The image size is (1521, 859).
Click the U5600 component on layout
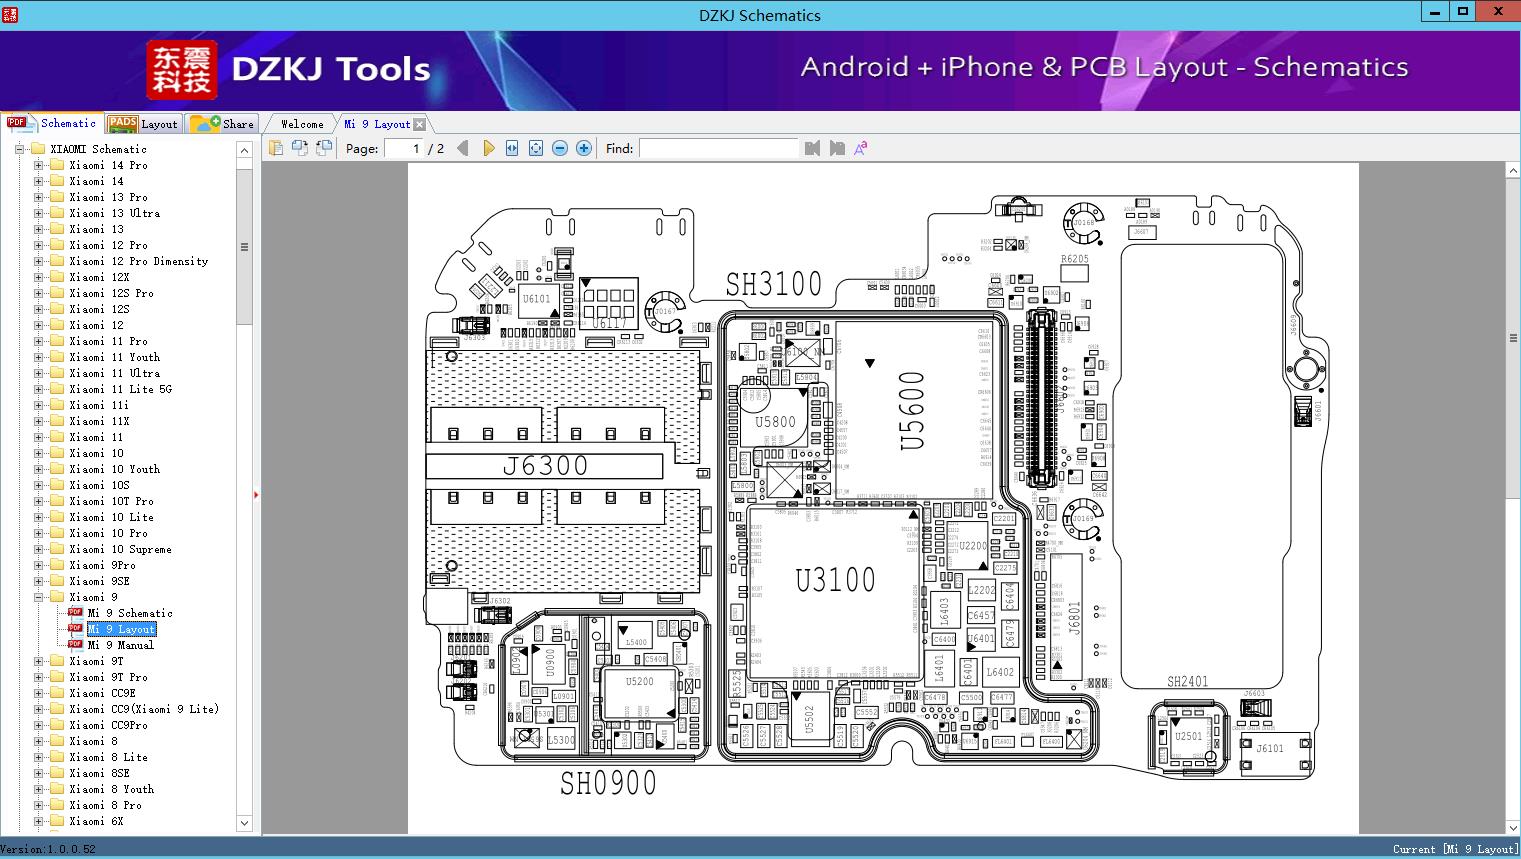click(x=911, y=410)
